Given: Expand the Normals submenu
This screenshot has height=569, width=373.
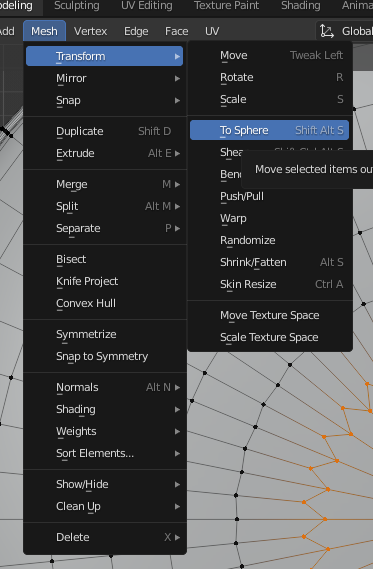Looking at the screenshot, I should 104,387.
